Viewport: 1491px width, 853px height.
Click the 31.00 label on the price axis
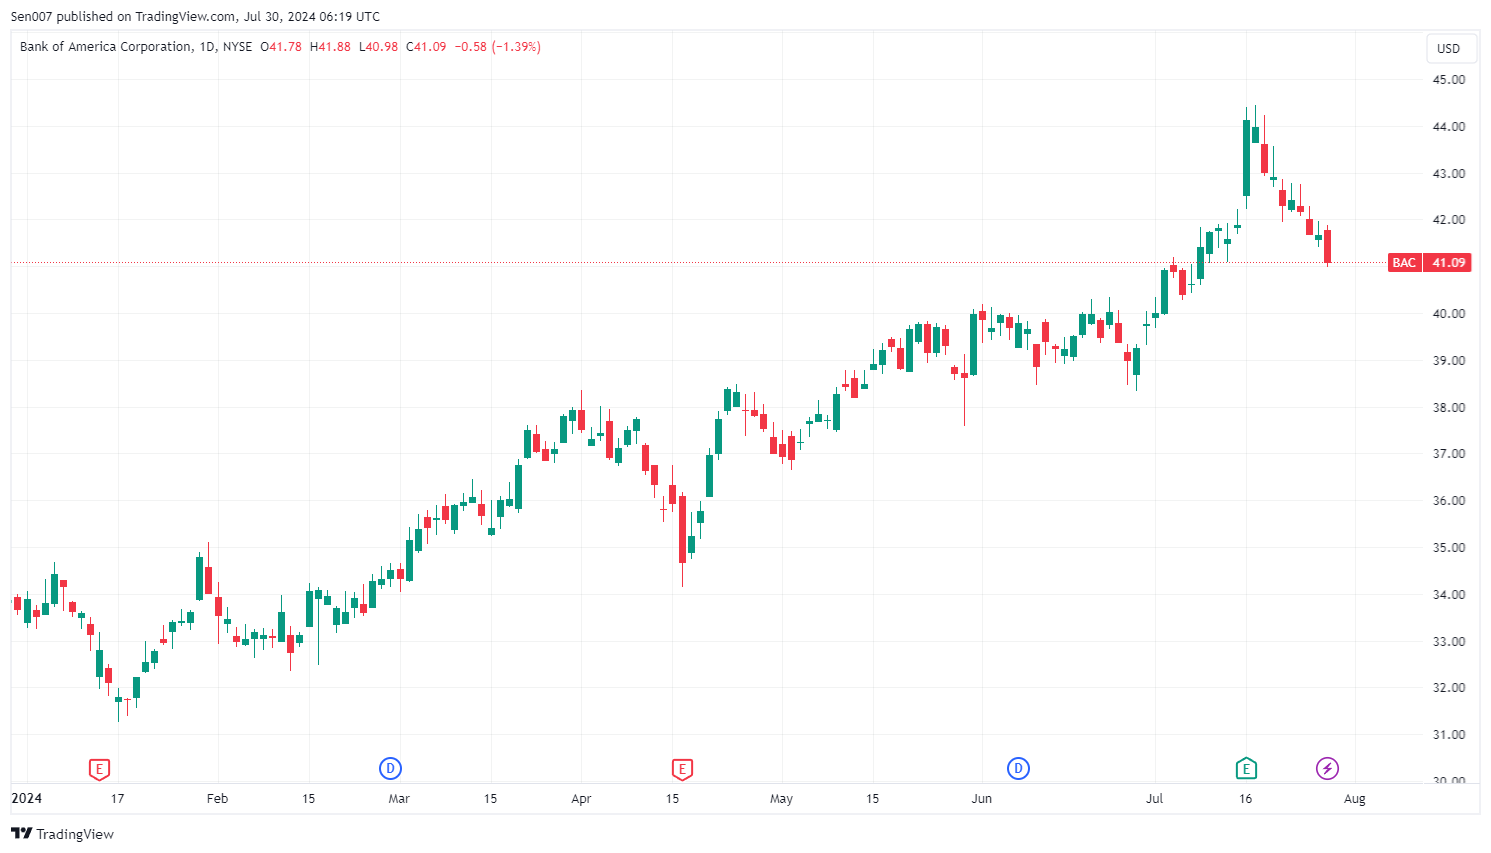1448,735
